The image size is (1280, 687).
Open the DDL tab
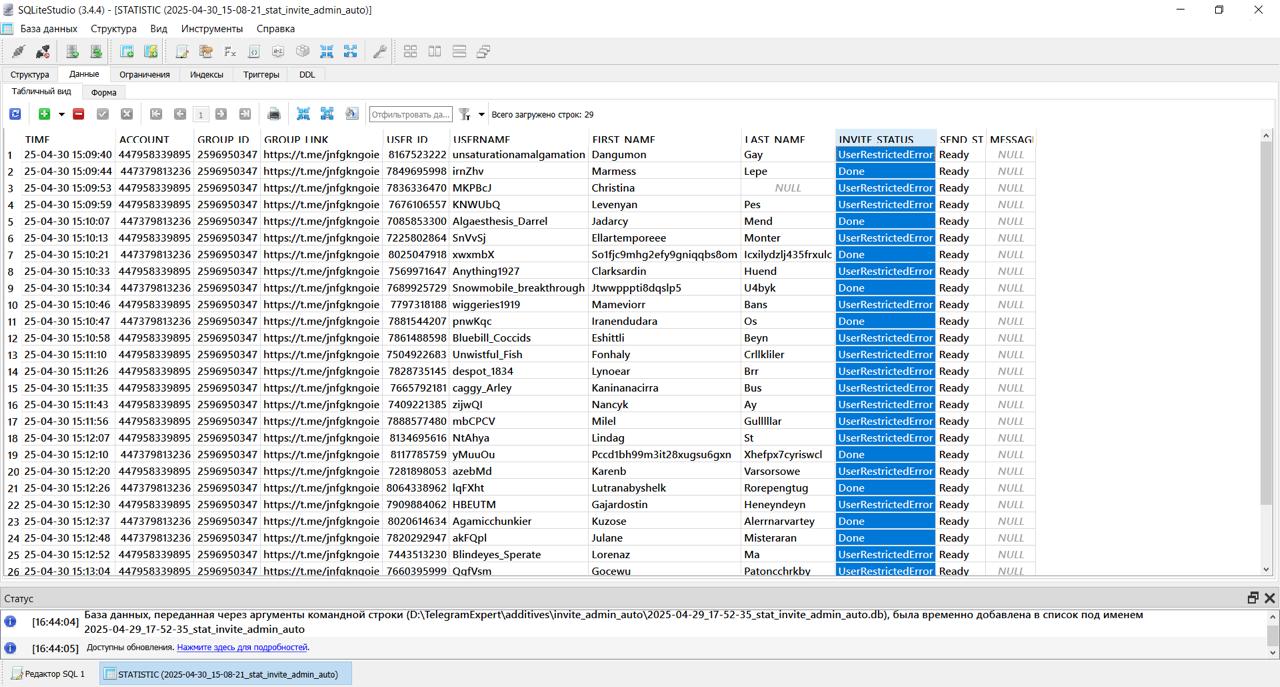click(307, 75)
